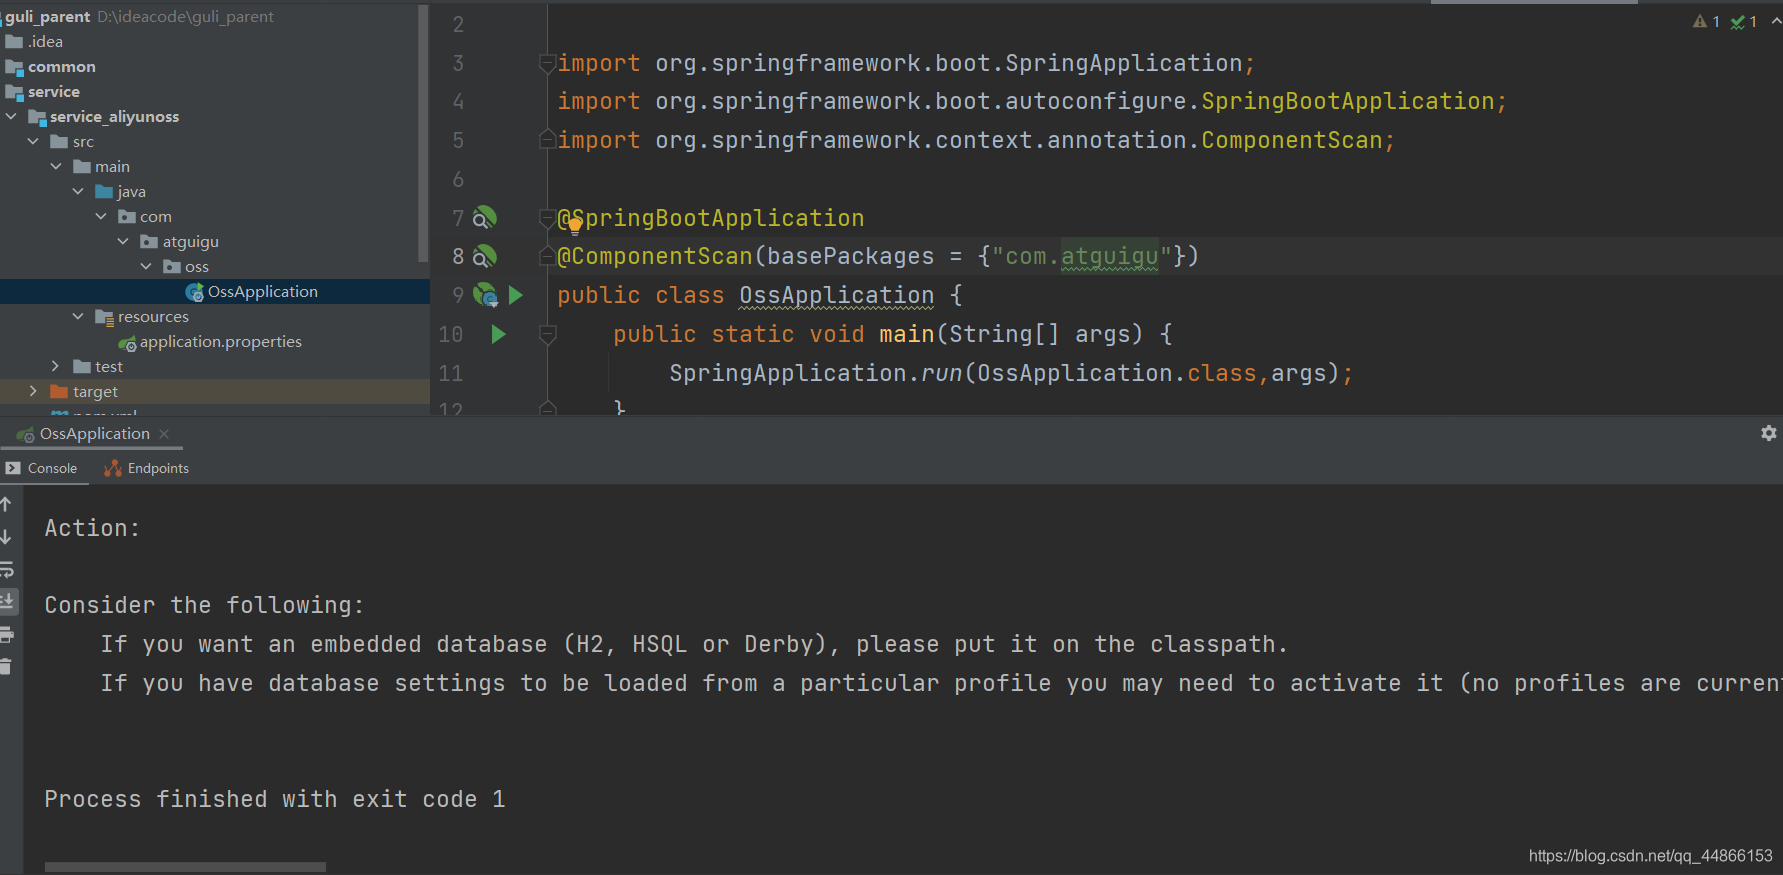
Task: Open the Run panel settings gear
Action: [1768, 433]
